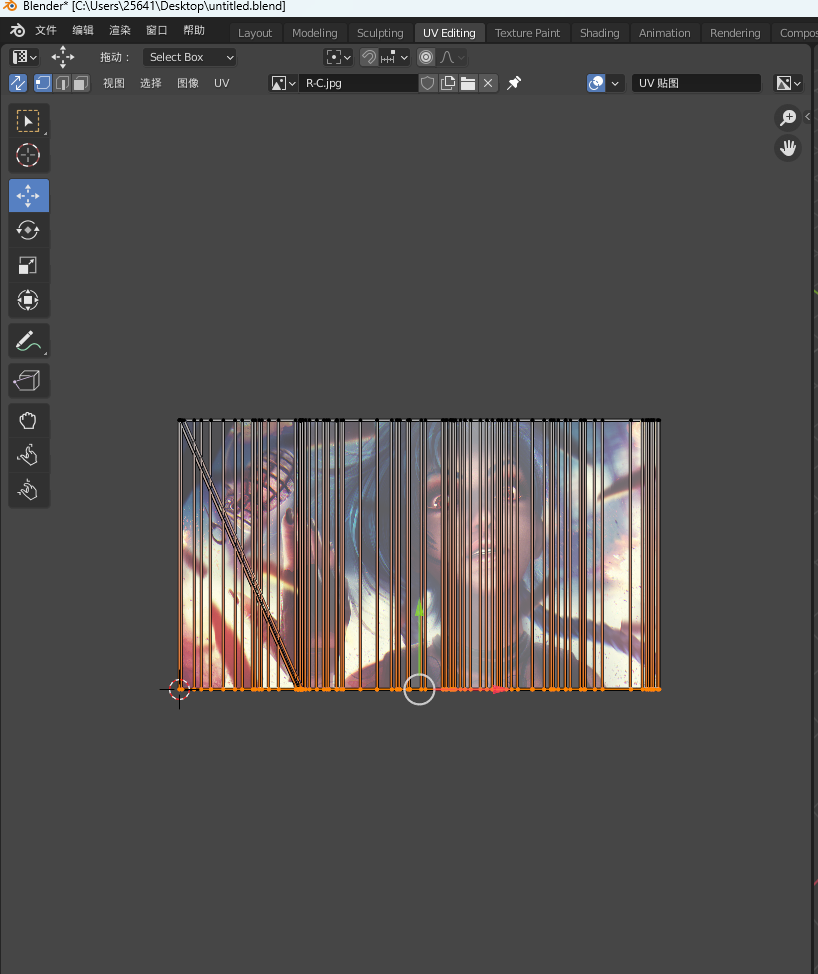818x974 pixels.
Task: Activate the Rotate tool
Action: pyautogui.click(x=29, y=230)
